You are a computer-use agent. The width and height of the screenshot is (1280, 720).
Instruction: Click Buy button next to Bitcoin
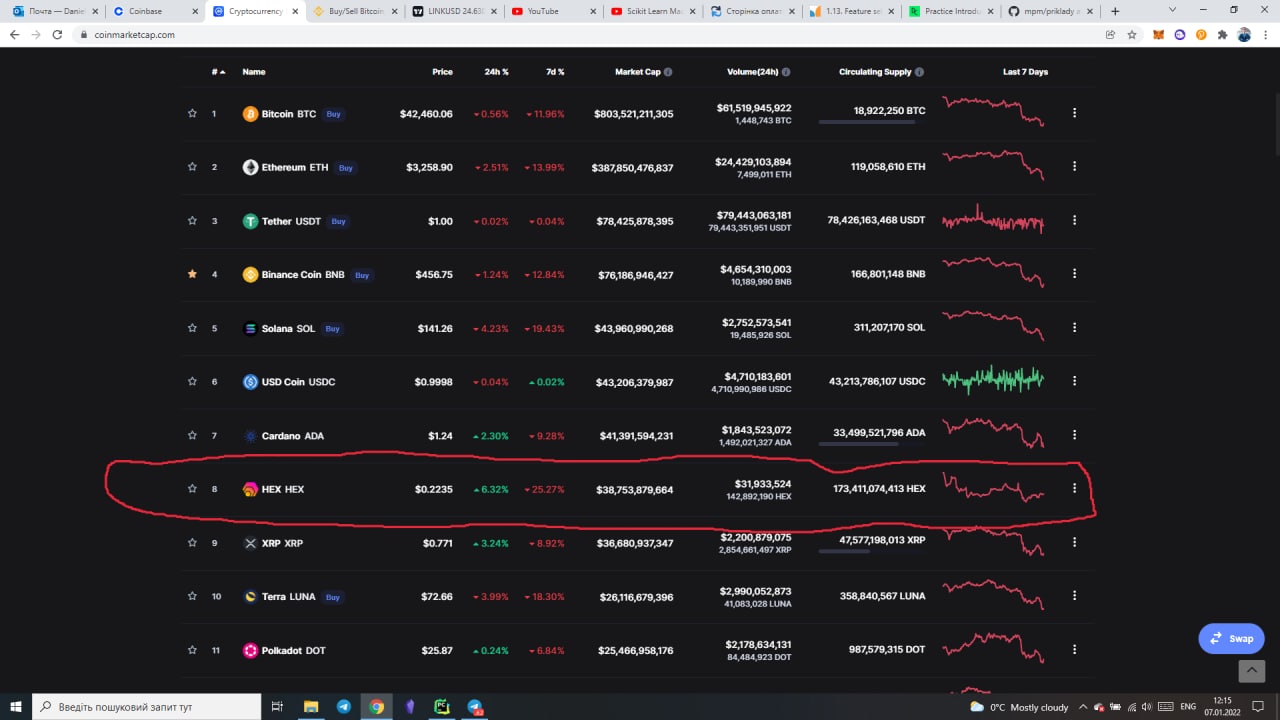click(x=334, y=114)
